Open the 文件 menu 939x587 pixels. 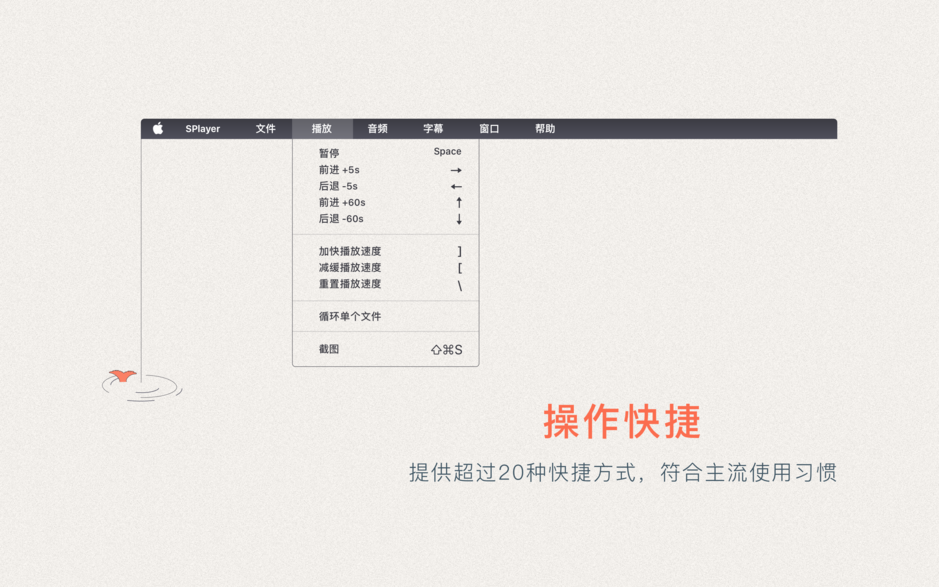pyautogui.click(x=266, y=128)
